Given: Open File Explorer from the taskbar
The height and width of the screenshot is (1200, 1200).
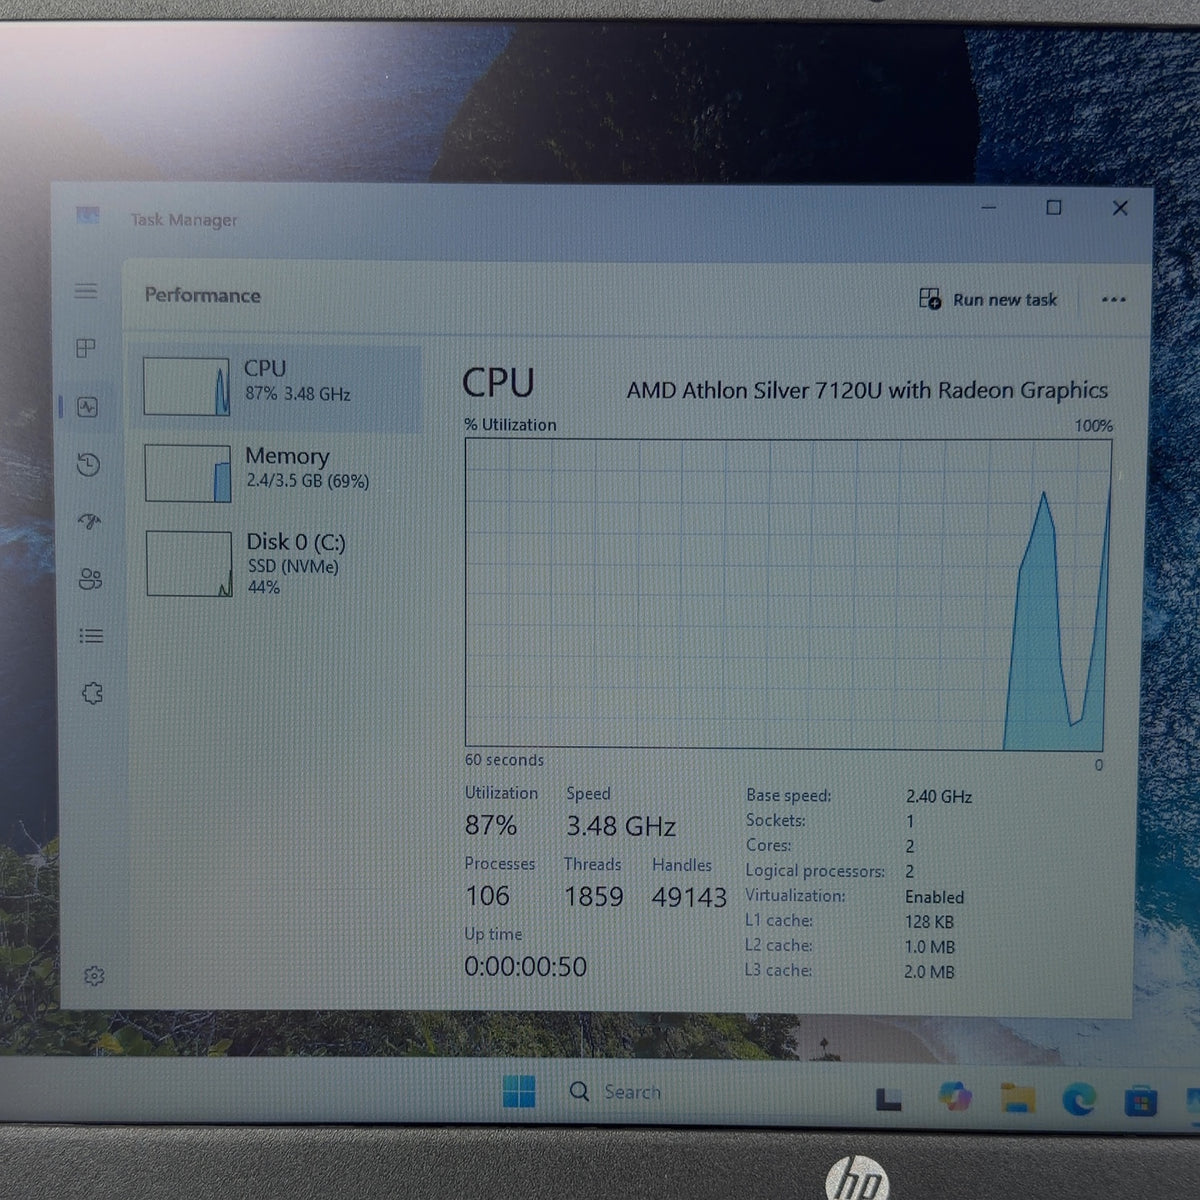Looking at the screenshot, I should [1017, 1099].
